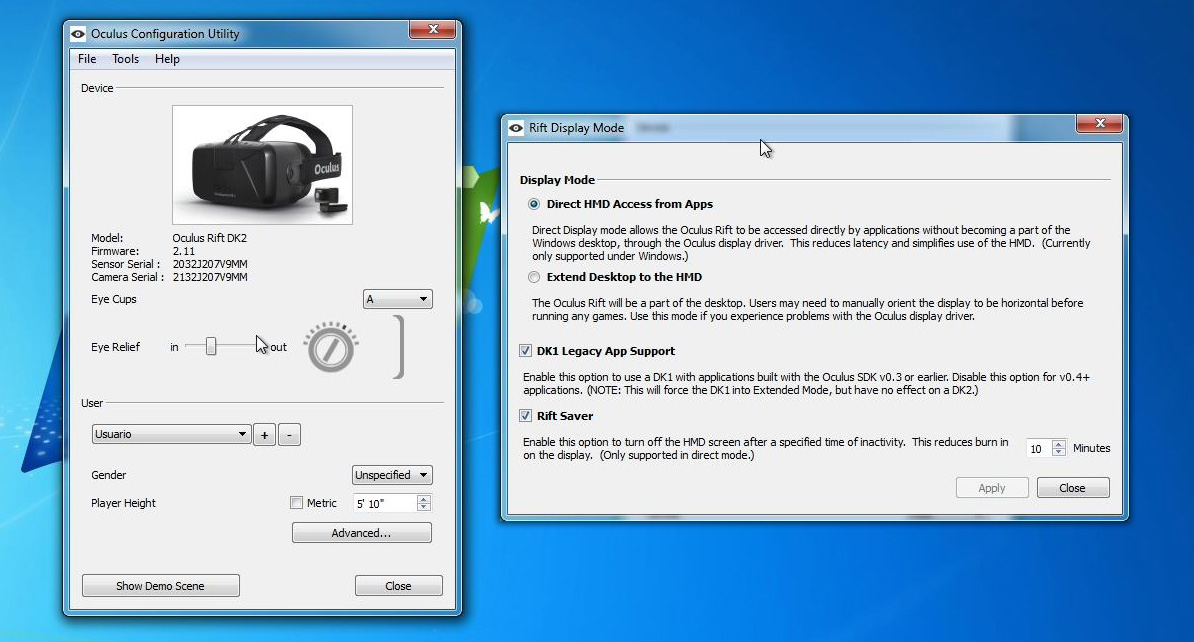Click the Rift Saver minutes field
This screenshot has height=642, width=1194.
[x=1039, y=449]
